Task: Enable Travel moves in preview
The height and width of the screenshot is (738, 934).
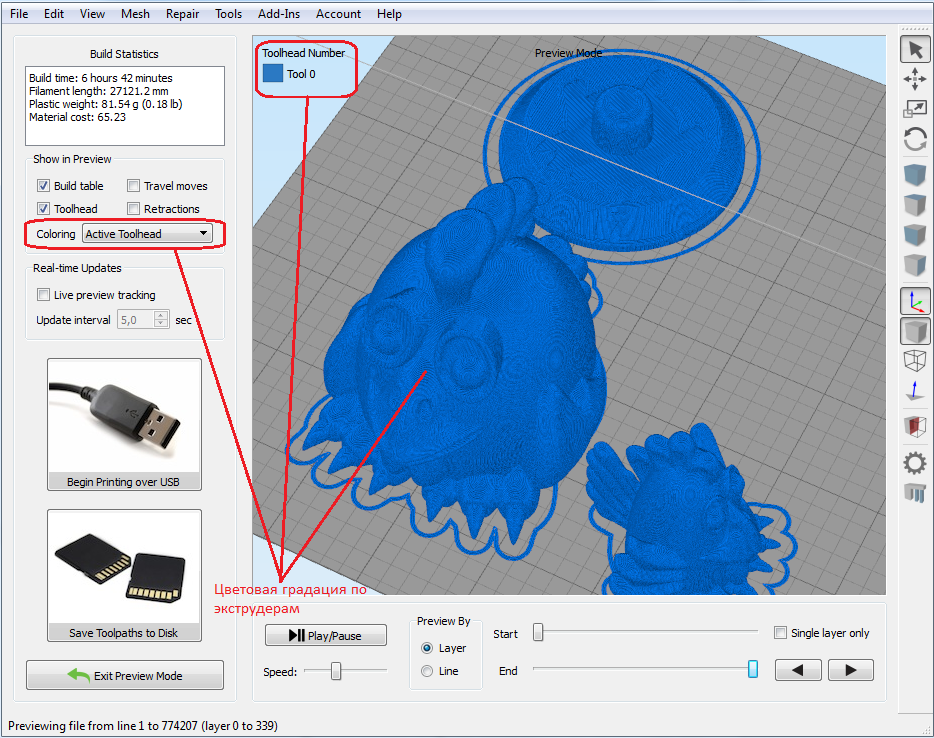Action: click(x=133, y=185)
